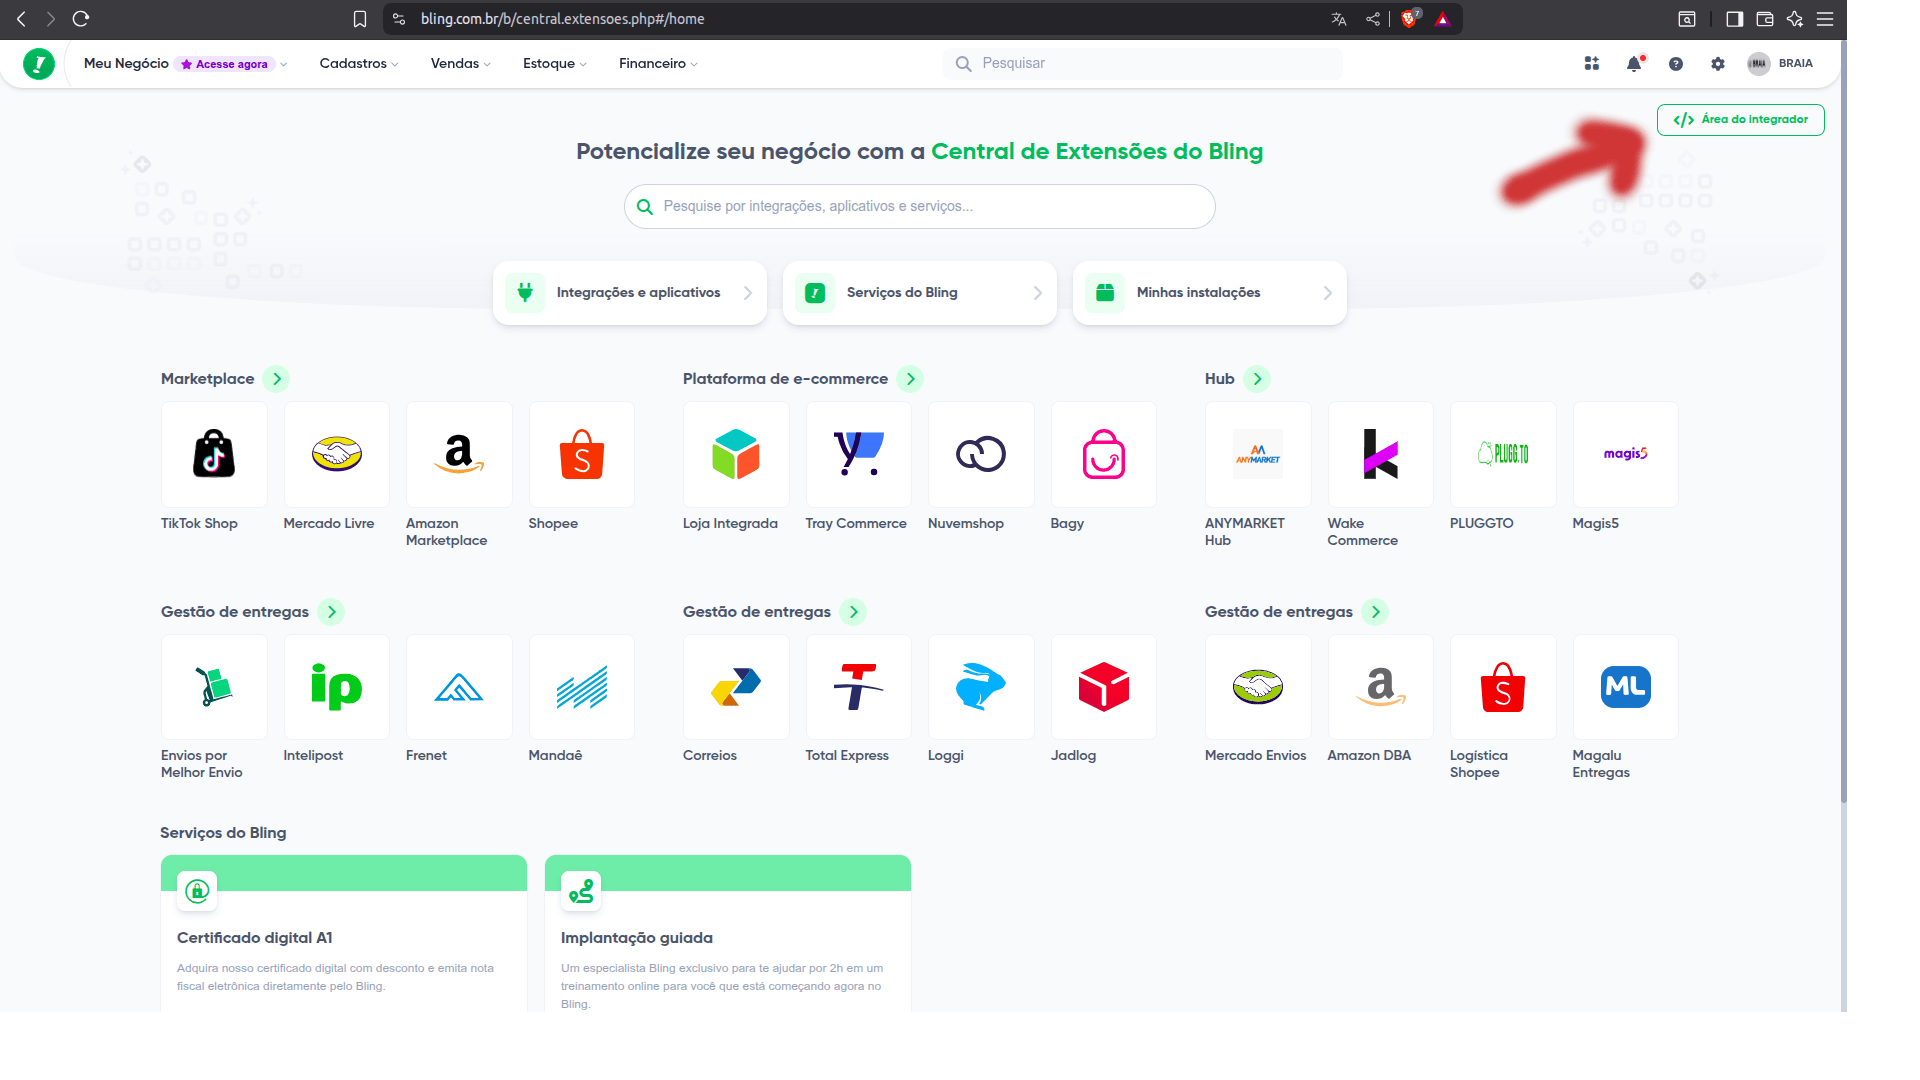The width and height of the screenshot is (1920, 1080).
Task: Open the apps grid icon in header
Action: (1592, 64)
